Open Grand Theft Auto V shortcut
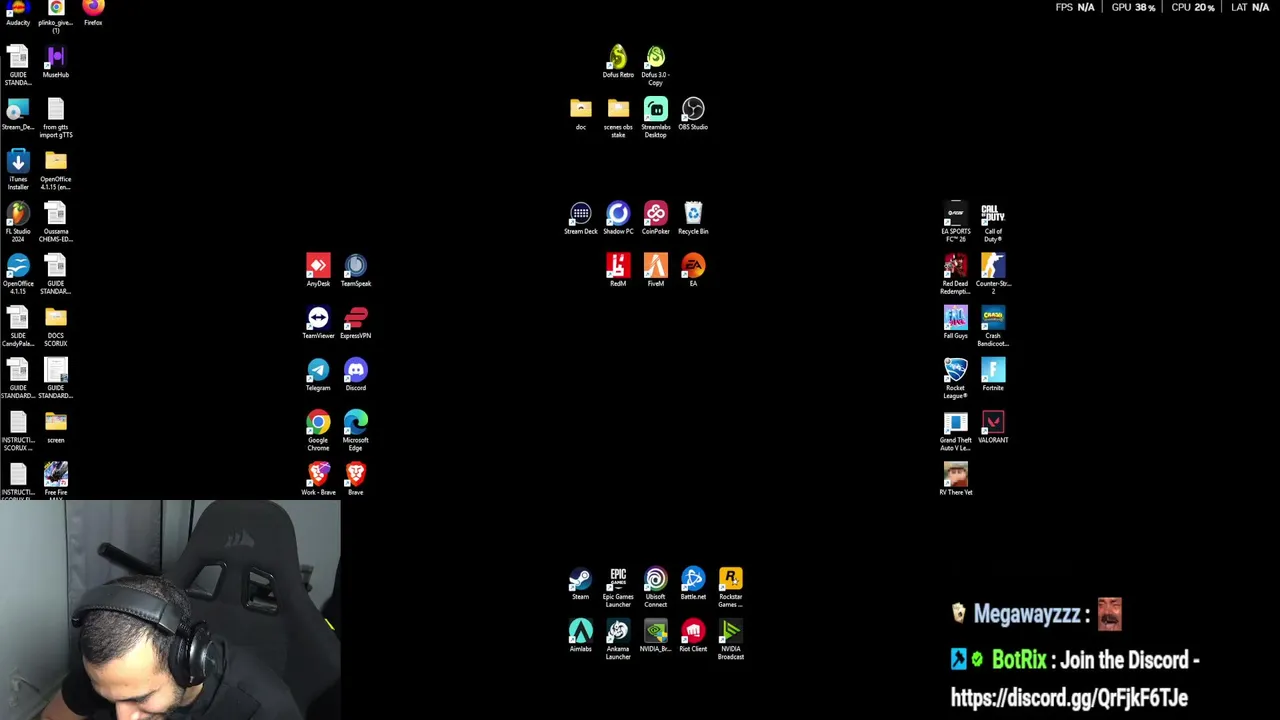 pos(956,430)
